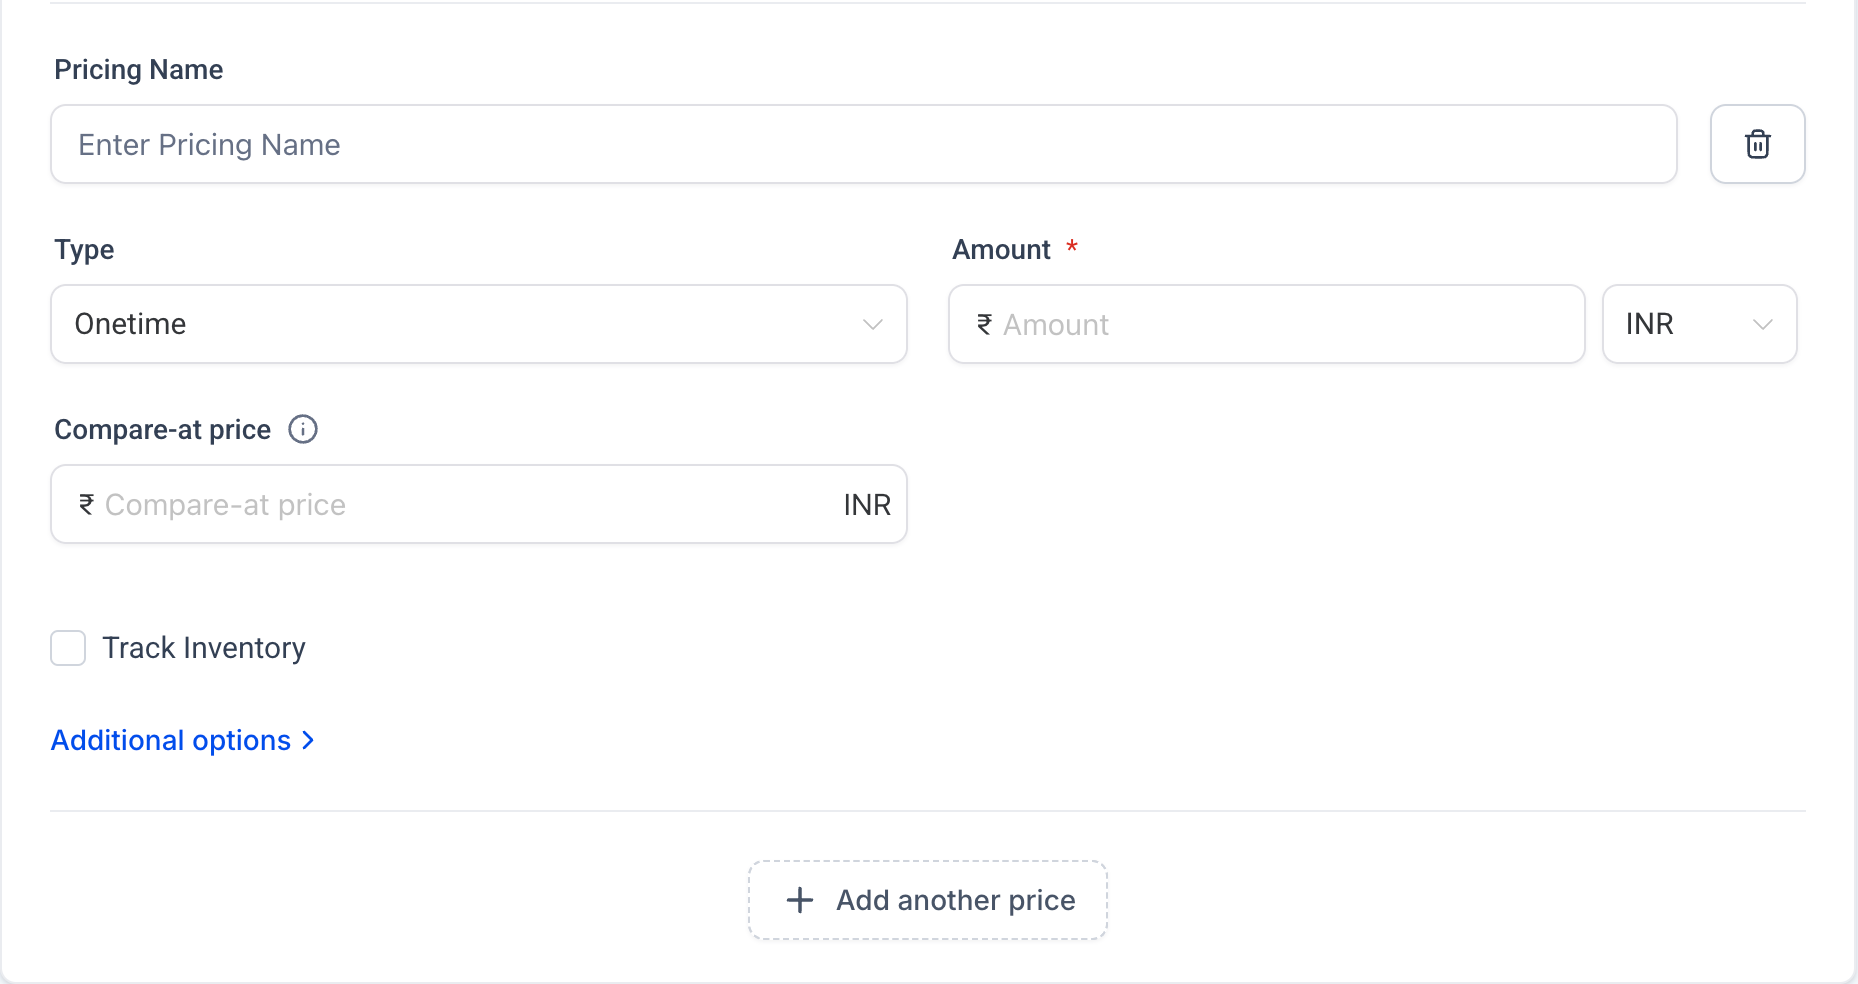Image resolution: width=1858 pixels, height=984 pixels.
Task: Toggle inventory tracking for this price
Action: coord(67,648)
